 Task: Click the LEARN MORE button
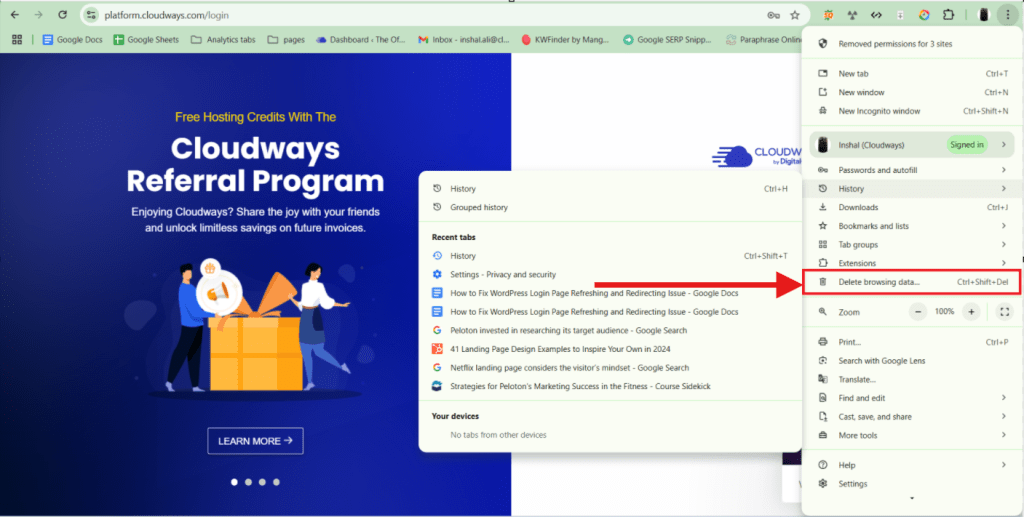[x=255, y=441]
